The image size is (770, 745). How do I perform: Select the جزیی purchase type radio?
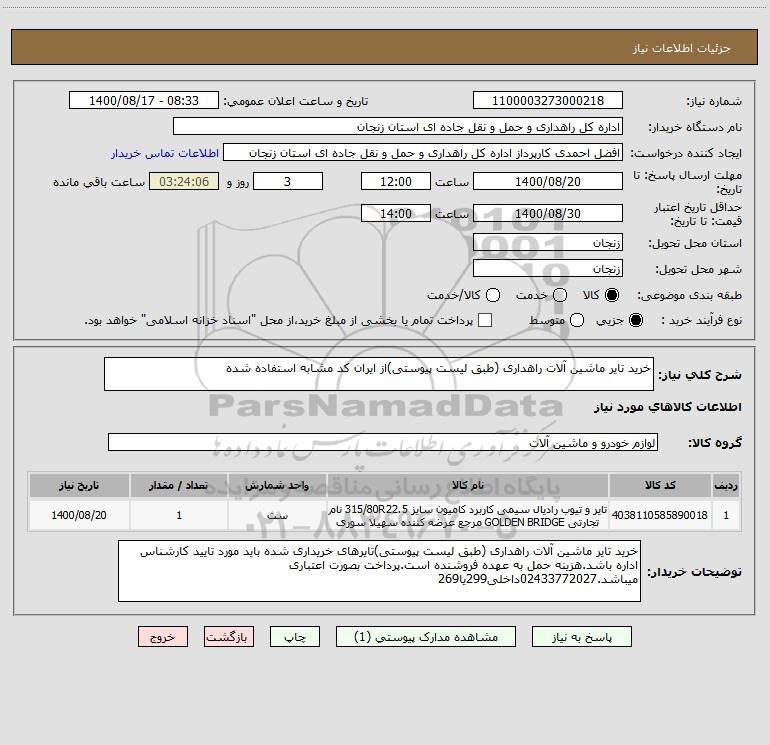click(635, 320)
